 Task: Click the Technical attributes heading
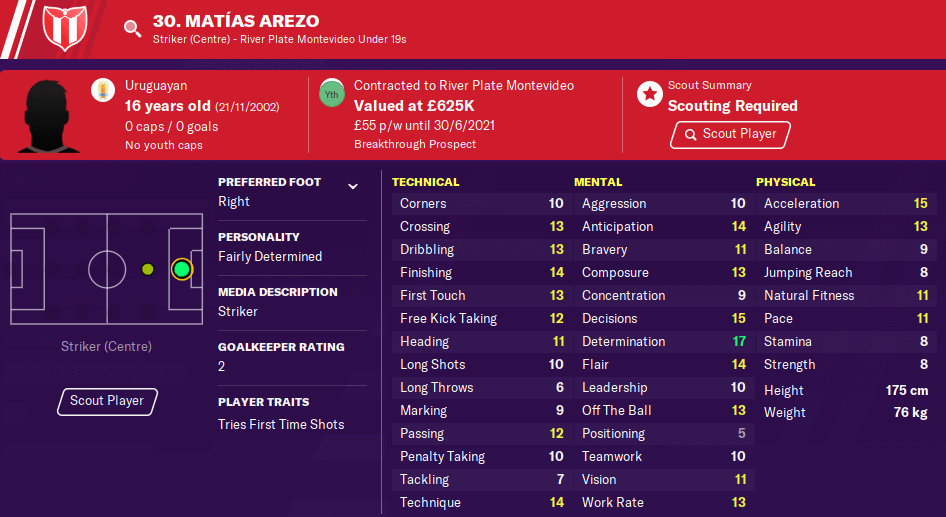tap(425, 182)
